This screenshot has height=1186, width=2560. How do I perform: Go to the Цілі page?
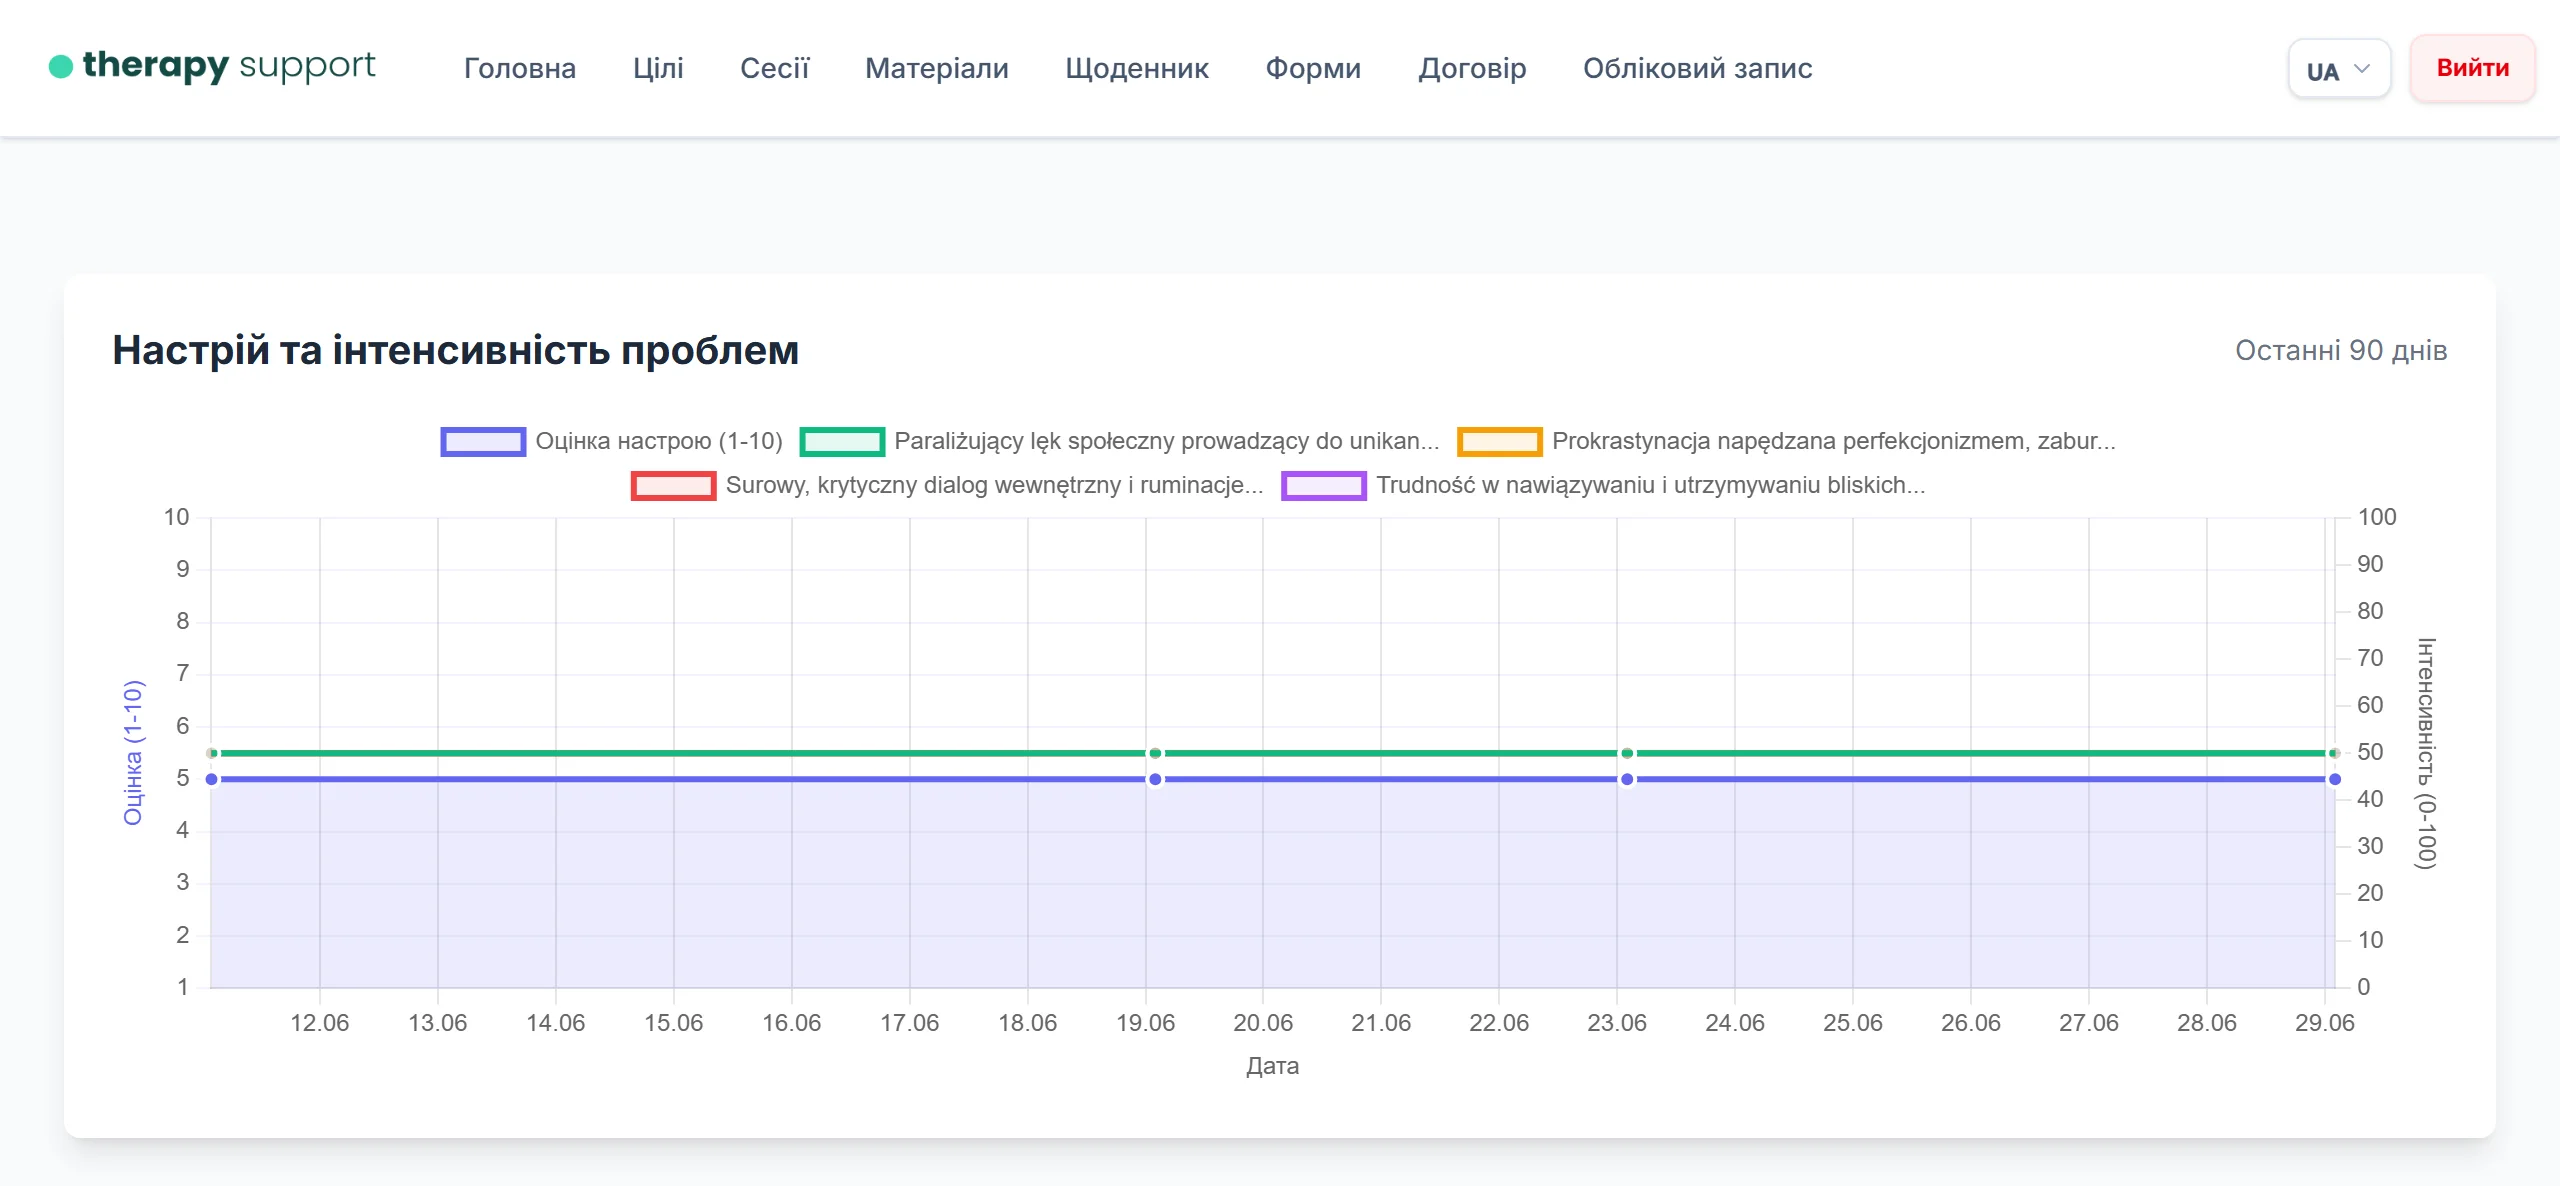point(658,68)
